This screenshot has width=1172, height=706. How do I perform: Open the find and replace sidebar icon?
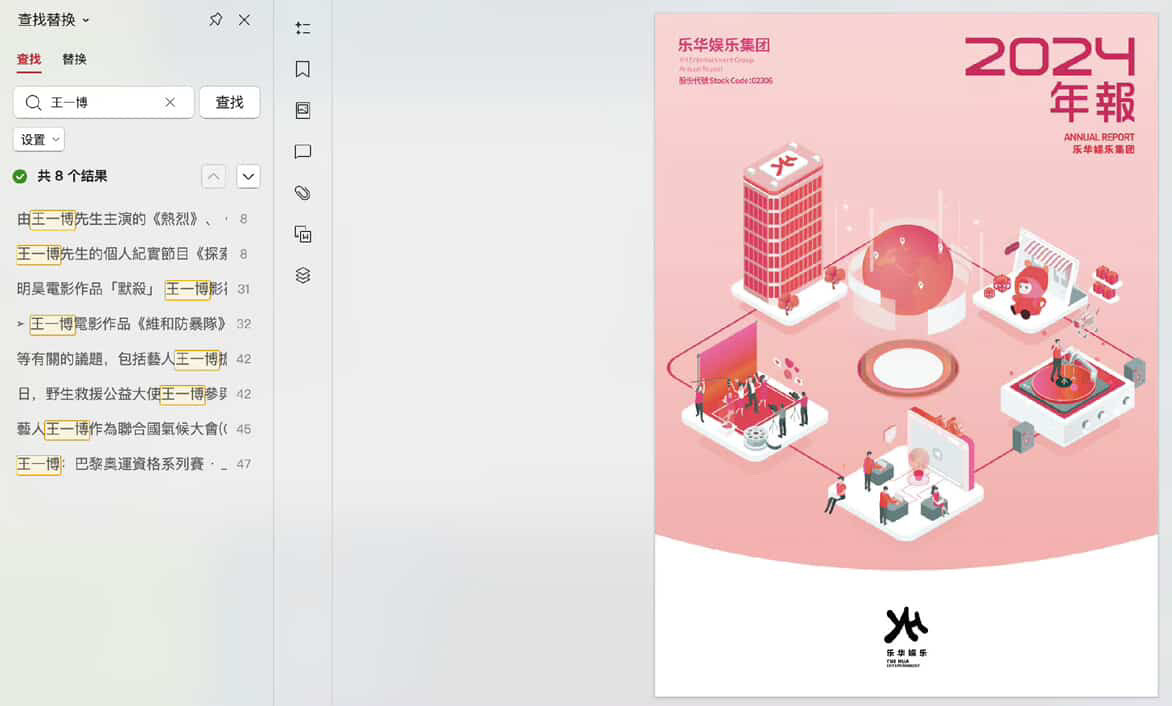click(x=303, y=235)
